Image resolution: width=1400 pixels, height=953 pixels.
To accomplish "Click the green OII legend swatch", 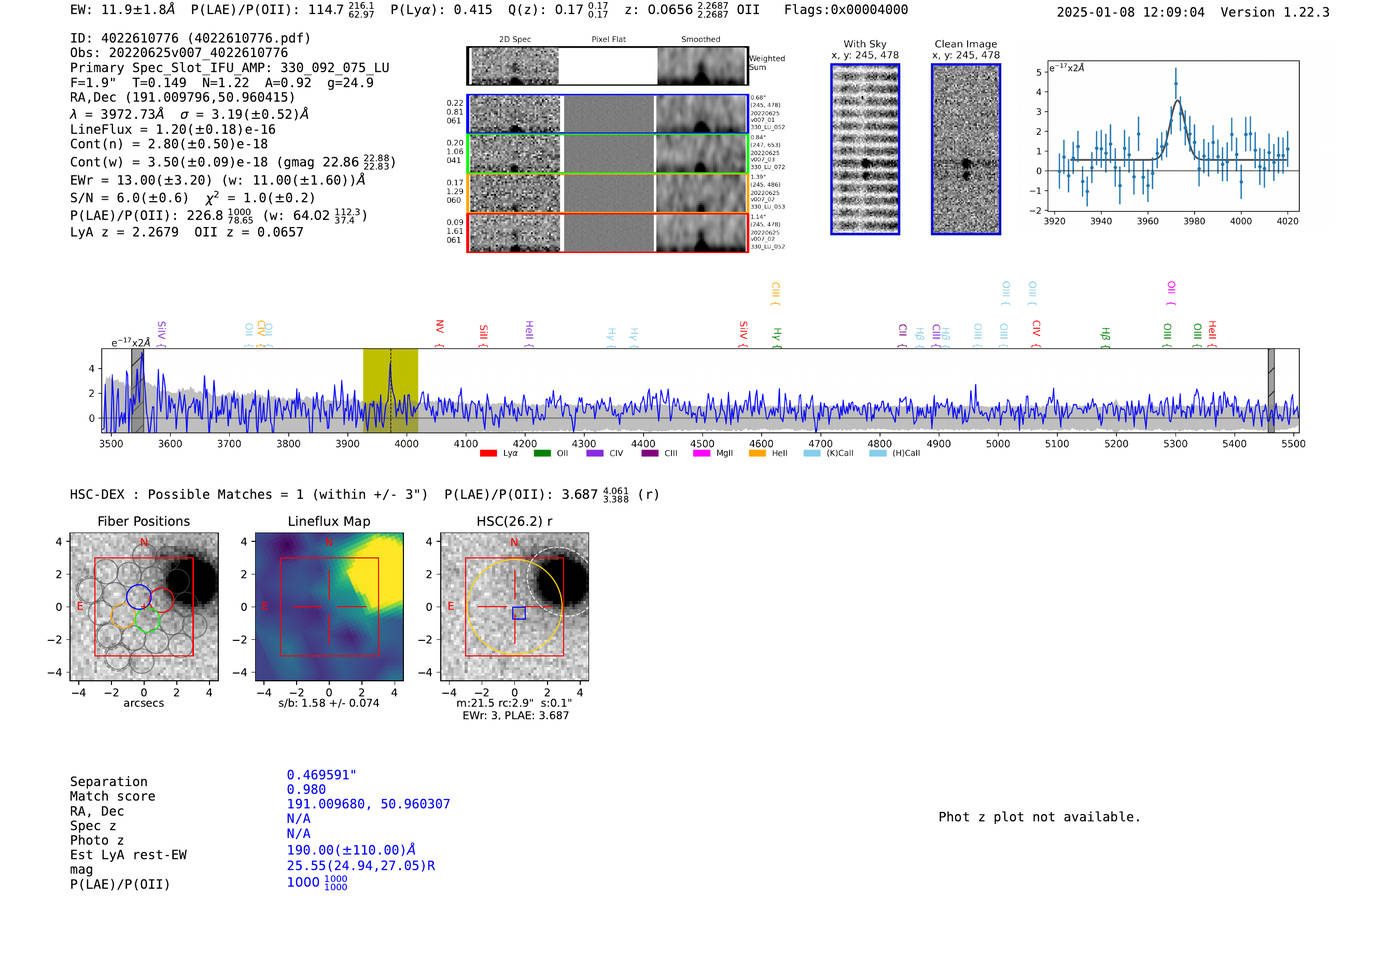I will [542, 453].
